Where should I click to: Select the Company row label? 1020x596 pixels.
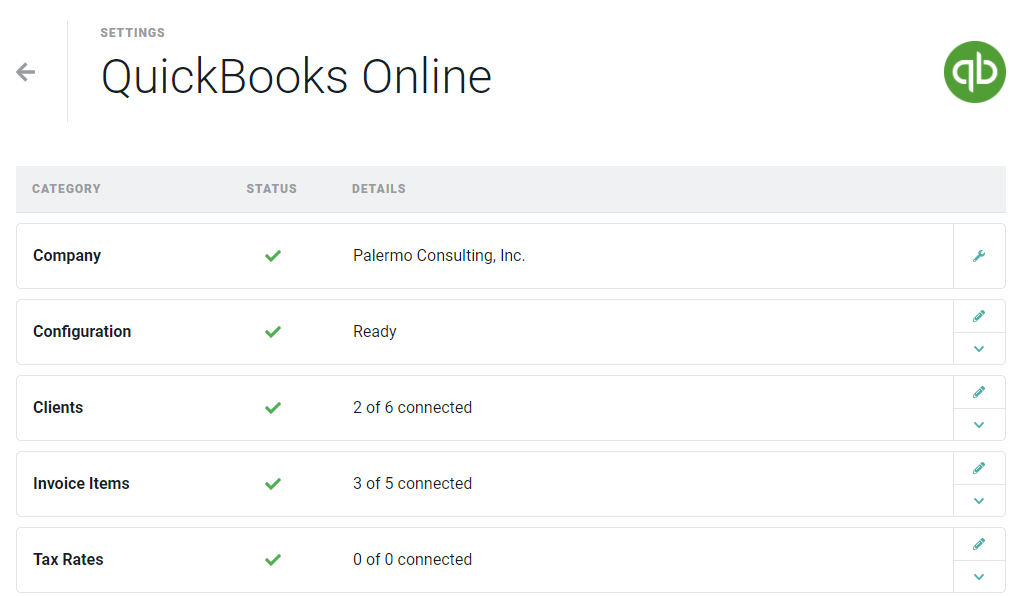(67, 256)
